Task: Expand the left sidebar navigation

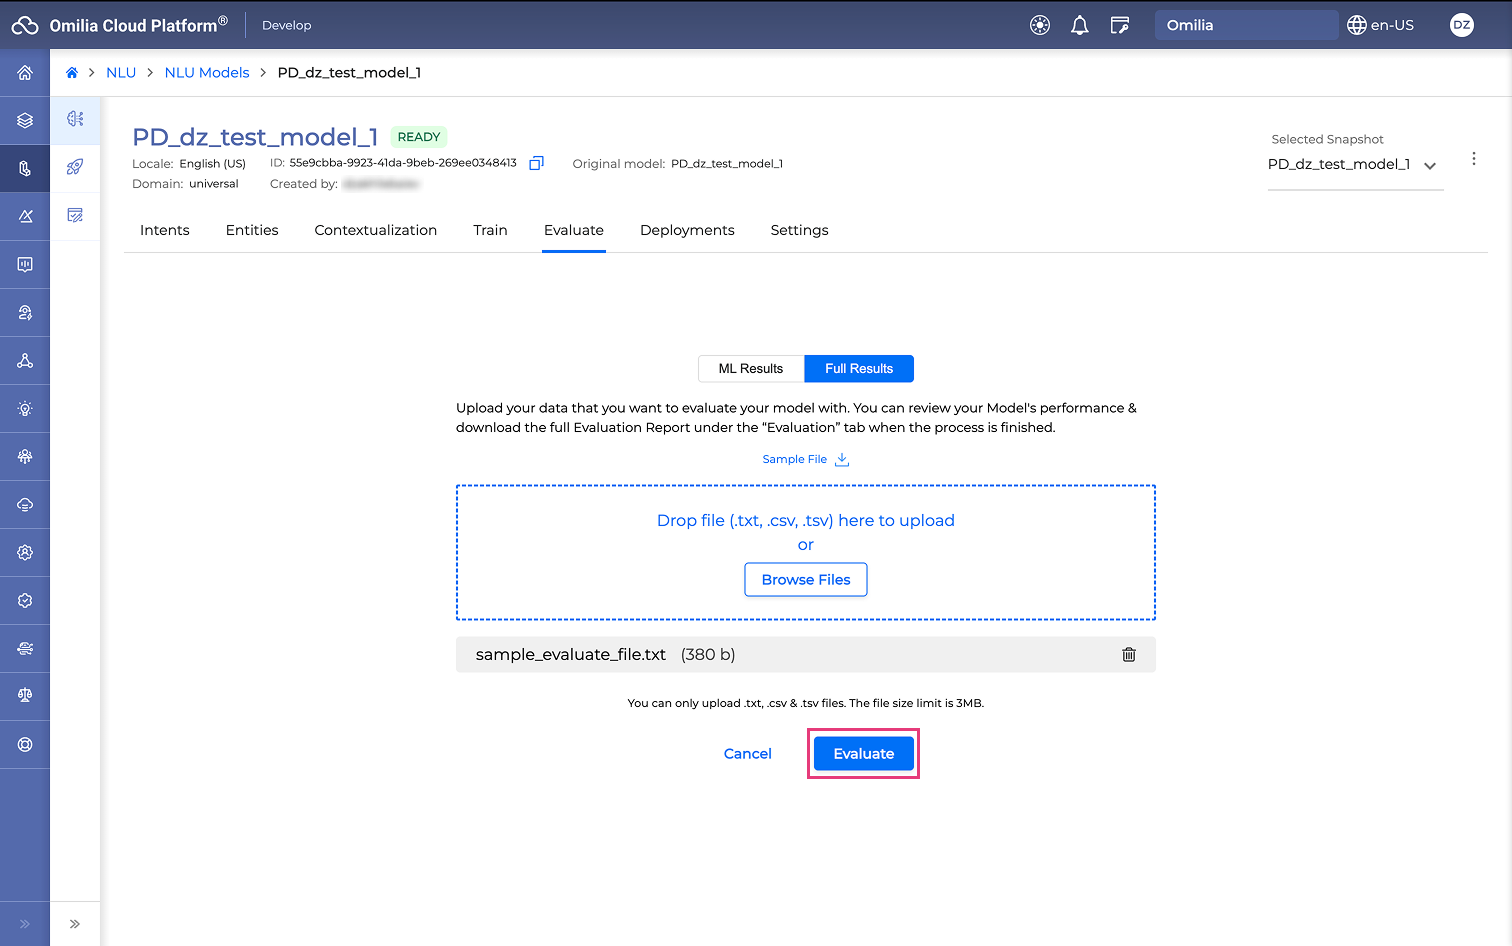Action: (x=25, y=924)
